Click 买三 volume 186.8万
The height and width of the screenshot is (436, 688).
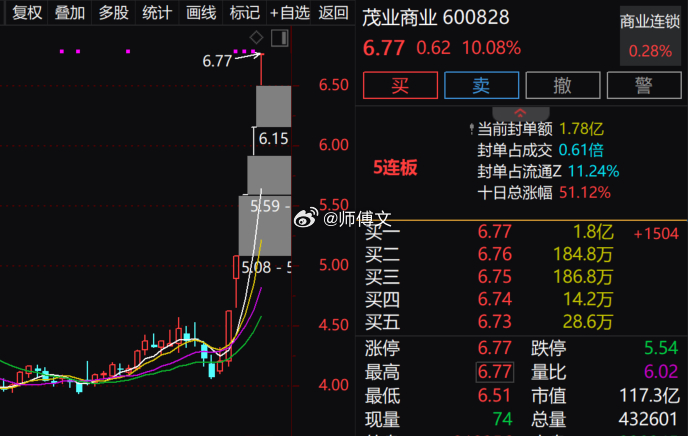coord(583,277)
